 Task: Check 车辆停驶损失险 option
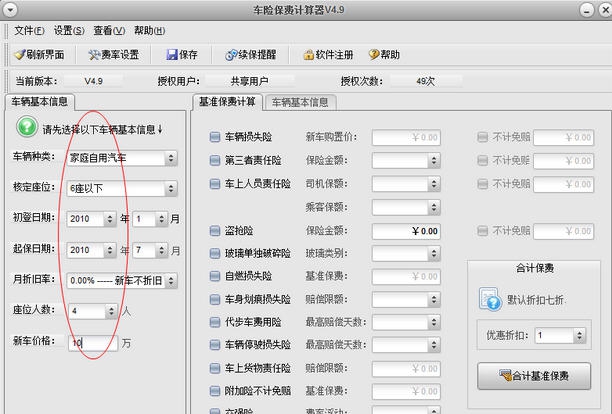[215, 345]
